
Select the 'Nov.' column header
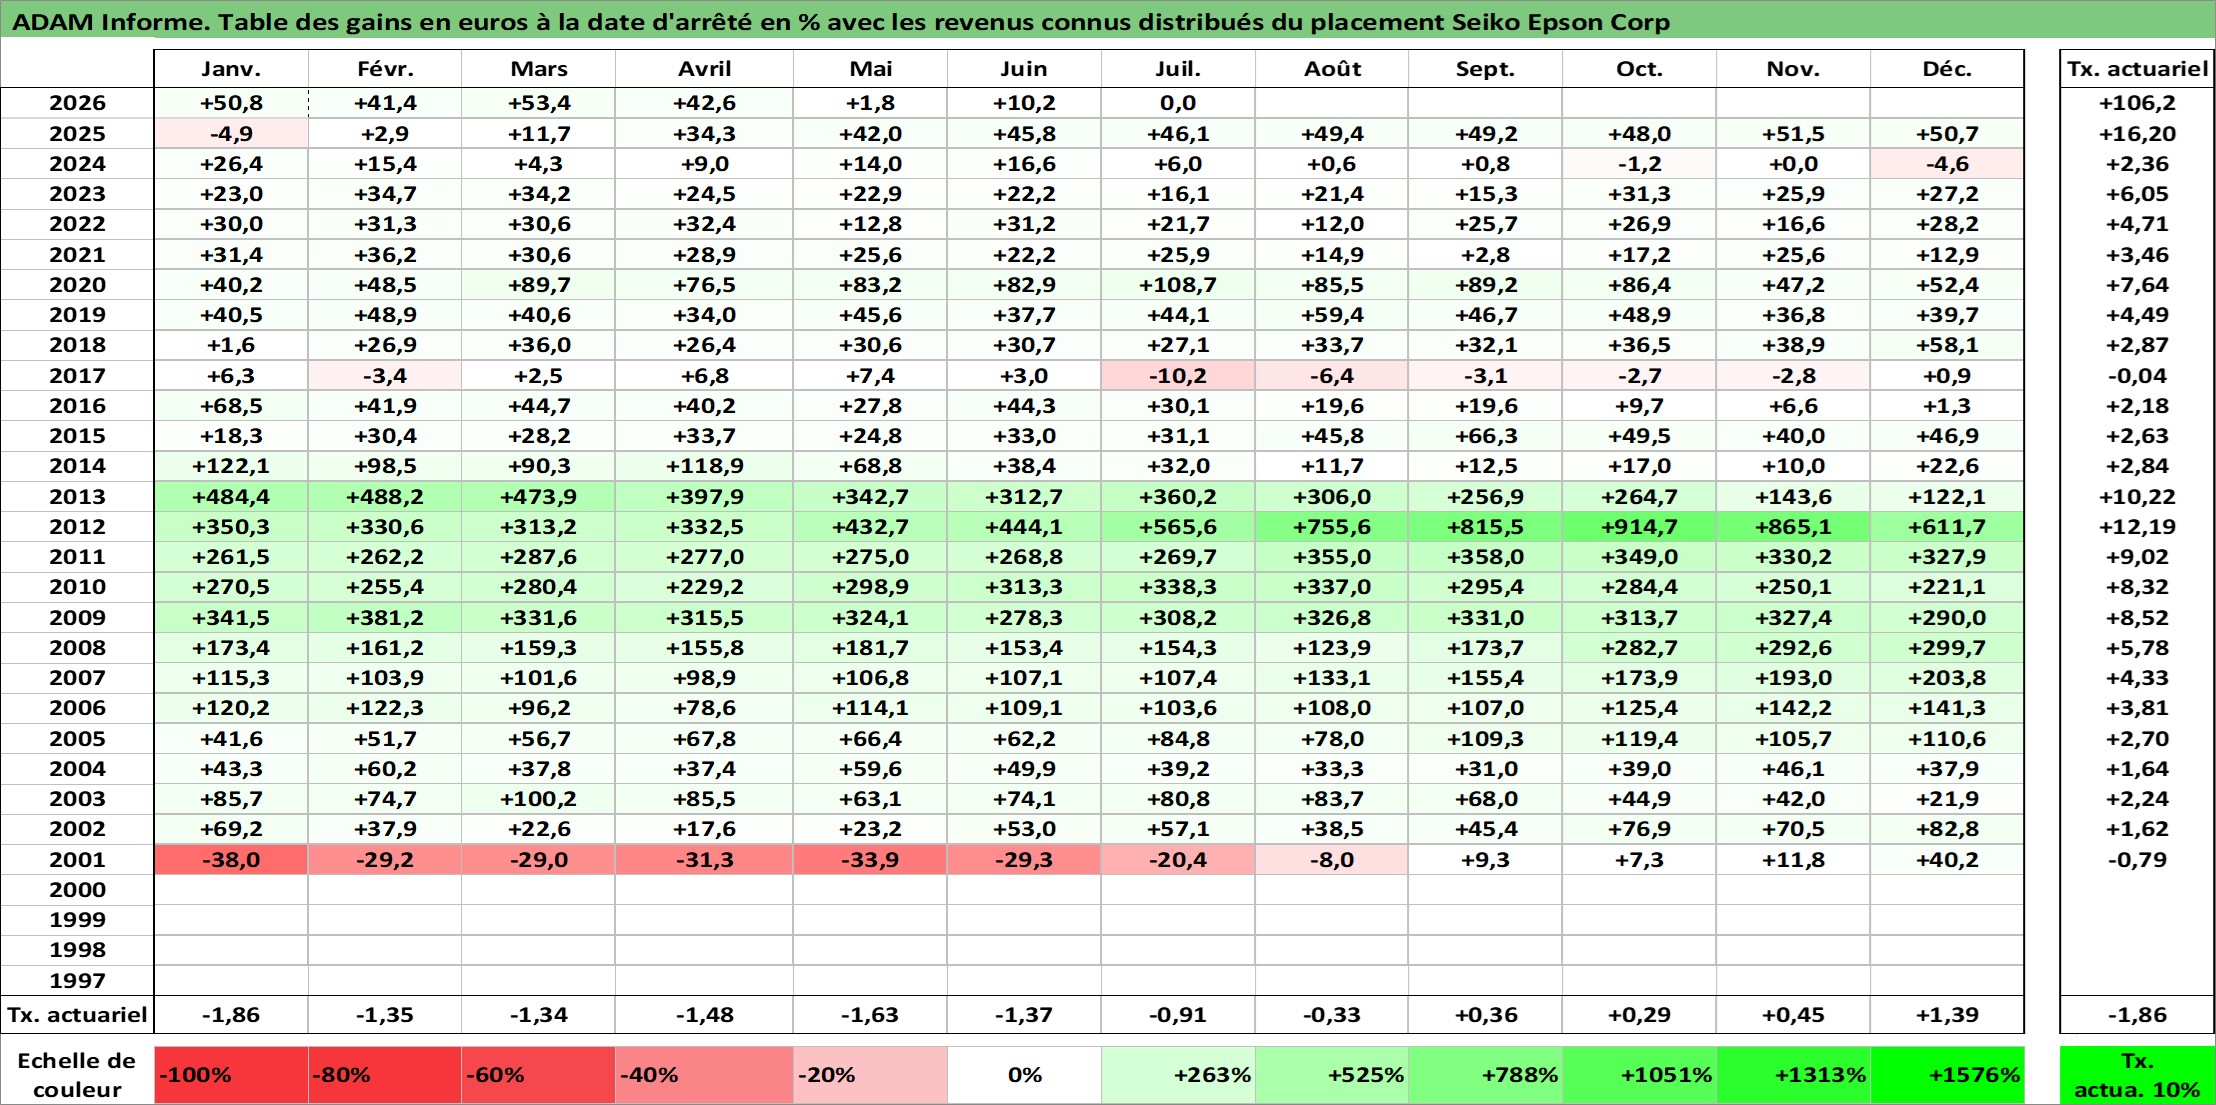click(1793, 69)
